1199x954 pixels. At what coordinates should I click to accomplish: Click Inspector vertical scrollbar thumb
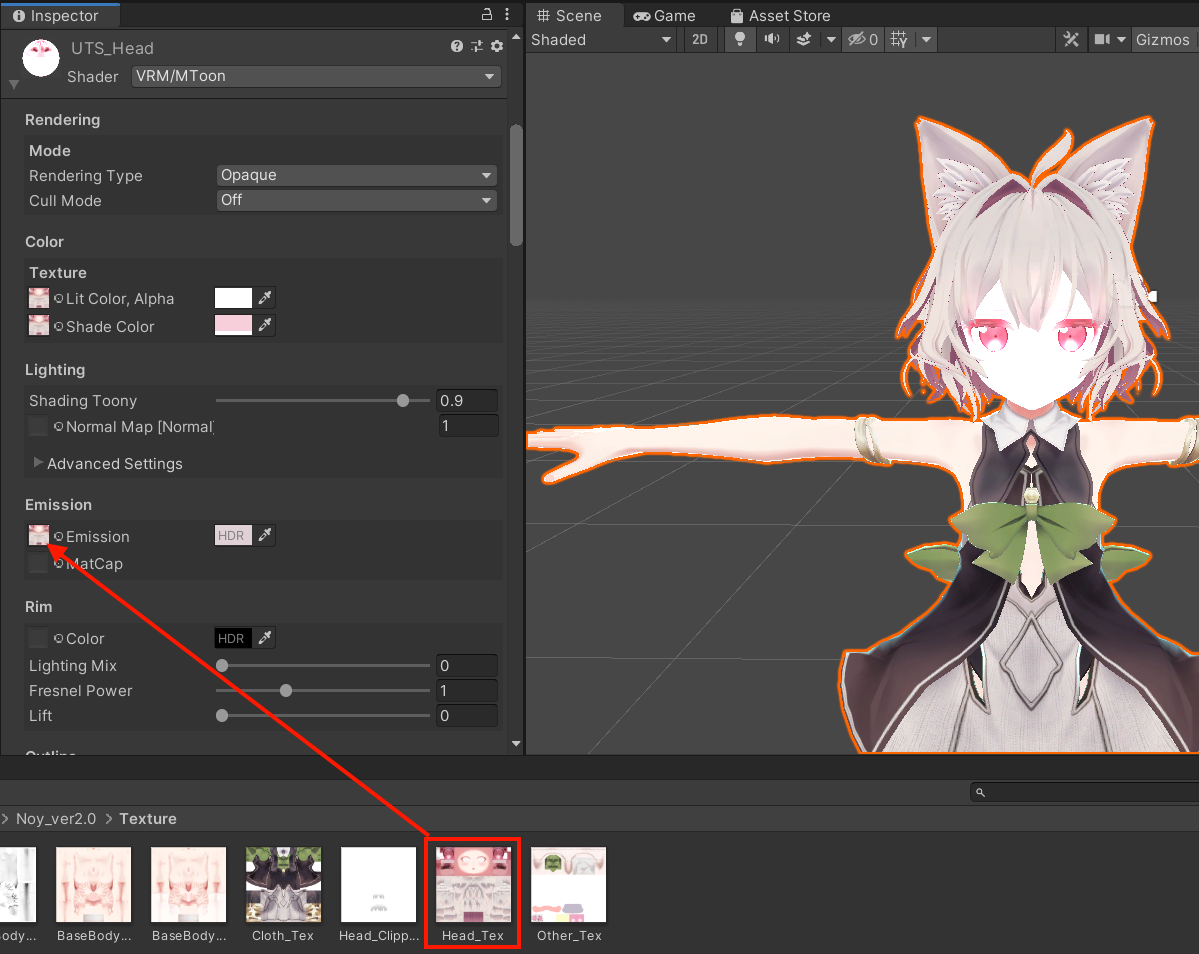516,185
